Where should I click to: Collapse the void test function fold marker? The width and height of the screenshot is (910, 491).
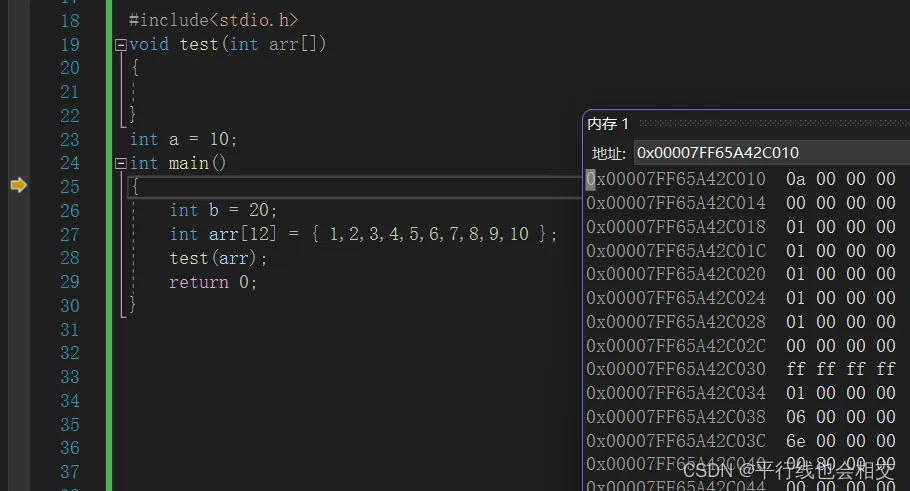click(x=121, y=45)
